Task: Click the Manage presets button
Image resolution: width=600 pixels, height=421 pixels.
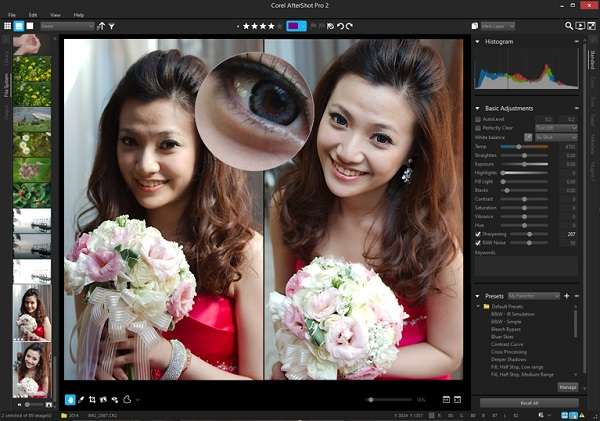Action: tap(567, 385)
